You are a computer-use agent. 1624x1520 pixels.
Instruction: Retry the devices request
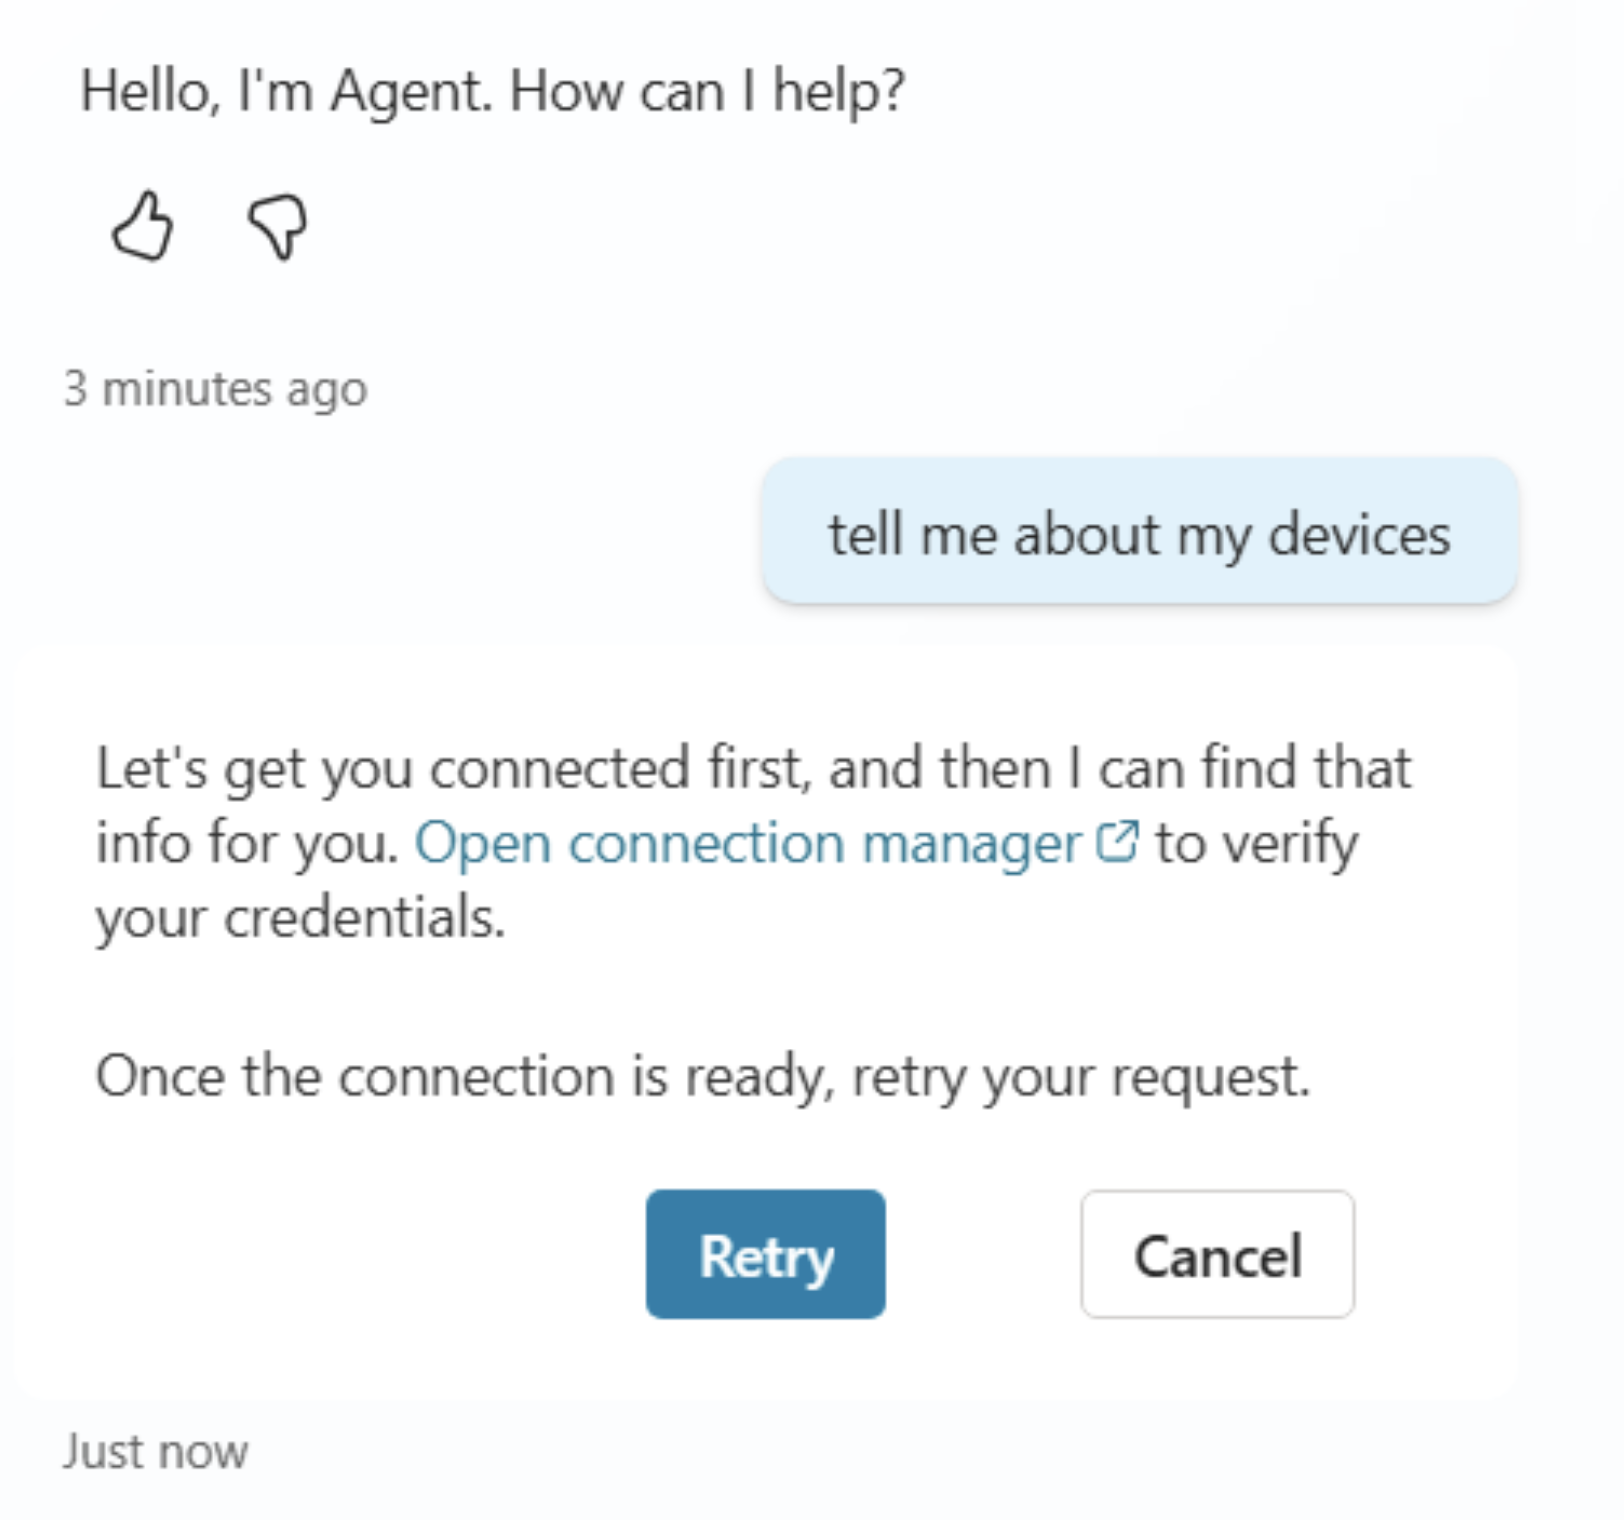pyautogui.click(x=765, y=1255)
